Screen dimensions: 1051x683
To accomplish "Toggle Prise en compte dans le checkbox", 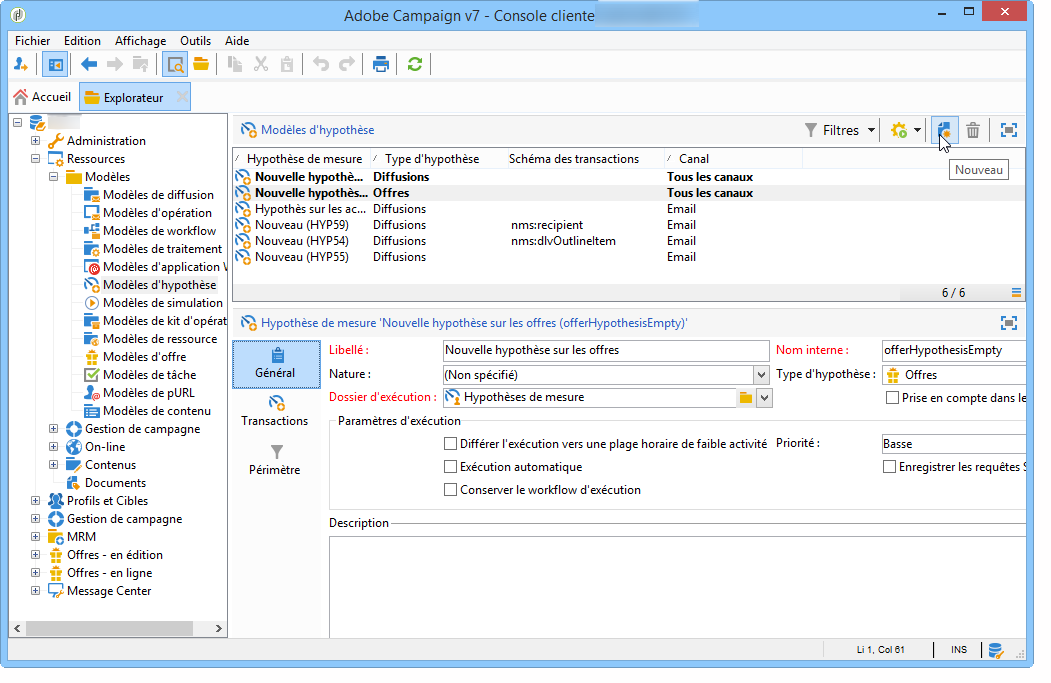I will 892,397.
